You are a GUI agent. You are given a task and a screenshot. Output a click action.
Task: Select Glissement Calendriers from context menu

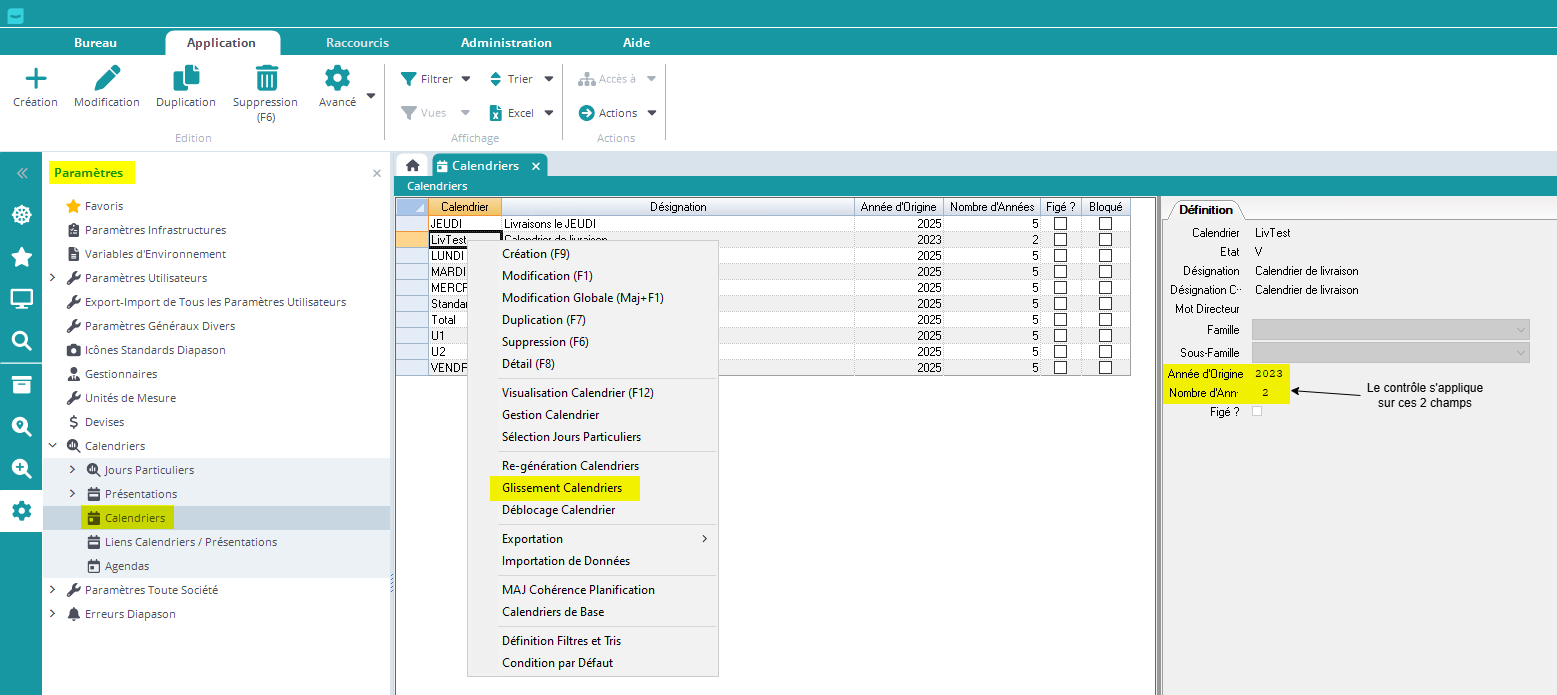[x=562, y=488]
